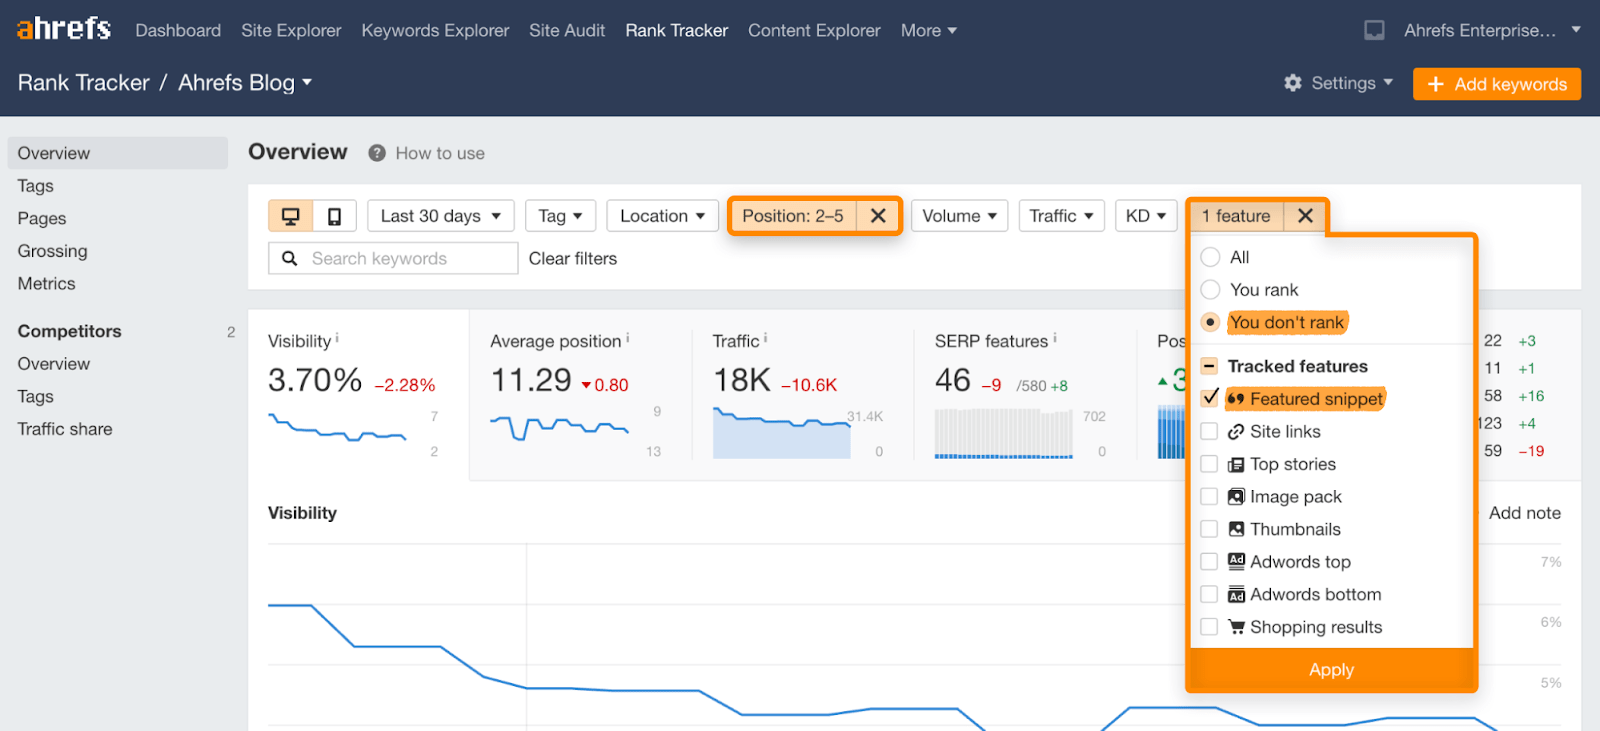The height and width of the screenshot is (731, 1600).
Task: Select the 'You rank' radio option
Action: 1210,290
